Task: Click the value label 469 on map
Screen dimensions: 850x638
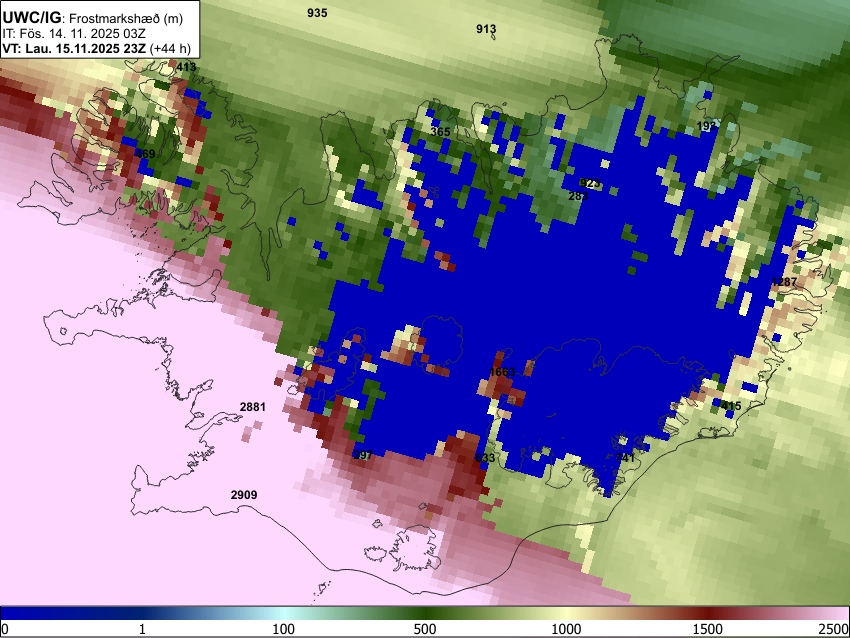Action: coord(145,153)
